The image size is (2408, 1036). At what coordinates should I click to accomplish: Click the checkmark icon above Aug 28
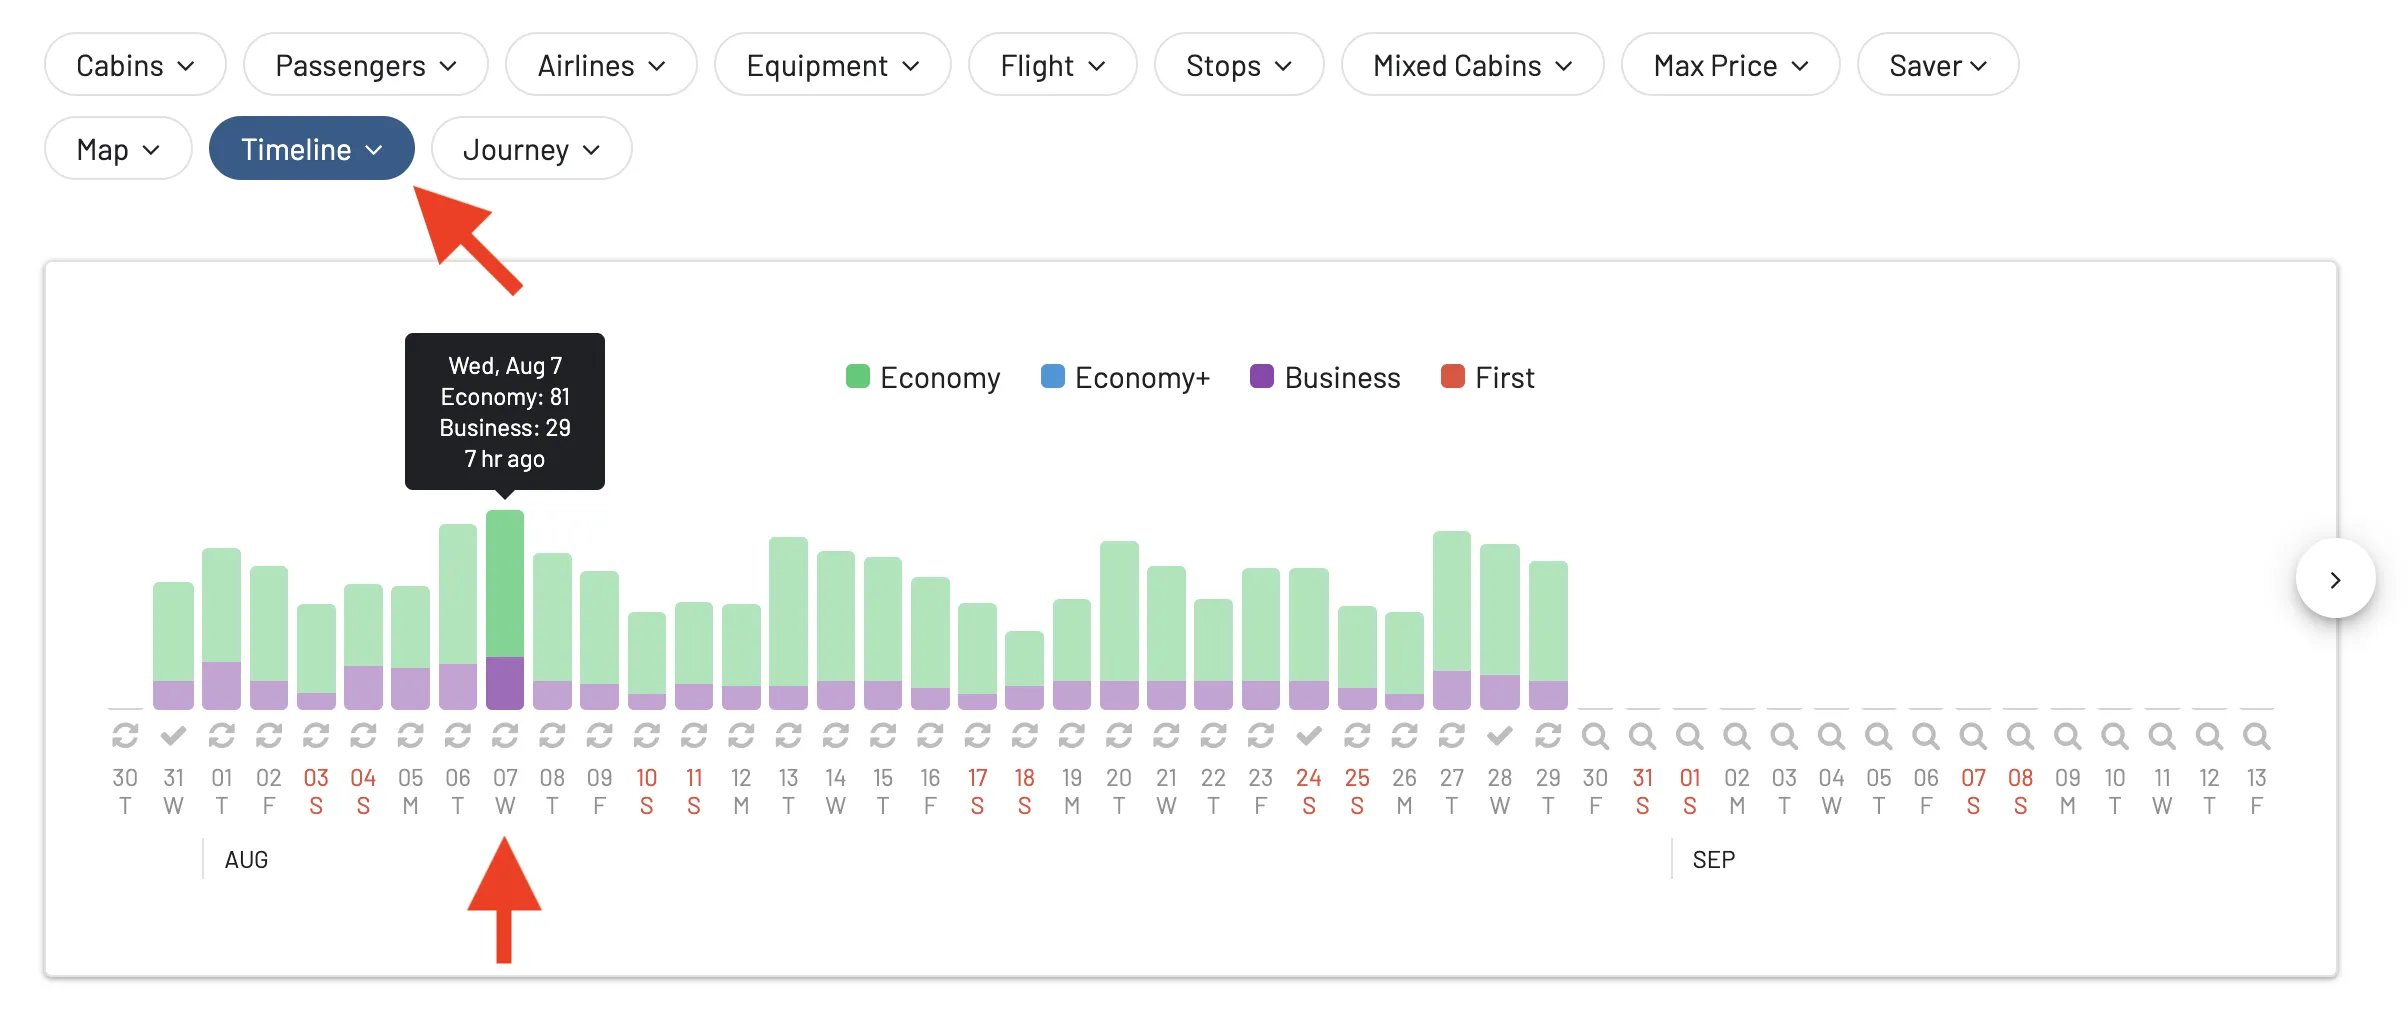(1499, 736)
